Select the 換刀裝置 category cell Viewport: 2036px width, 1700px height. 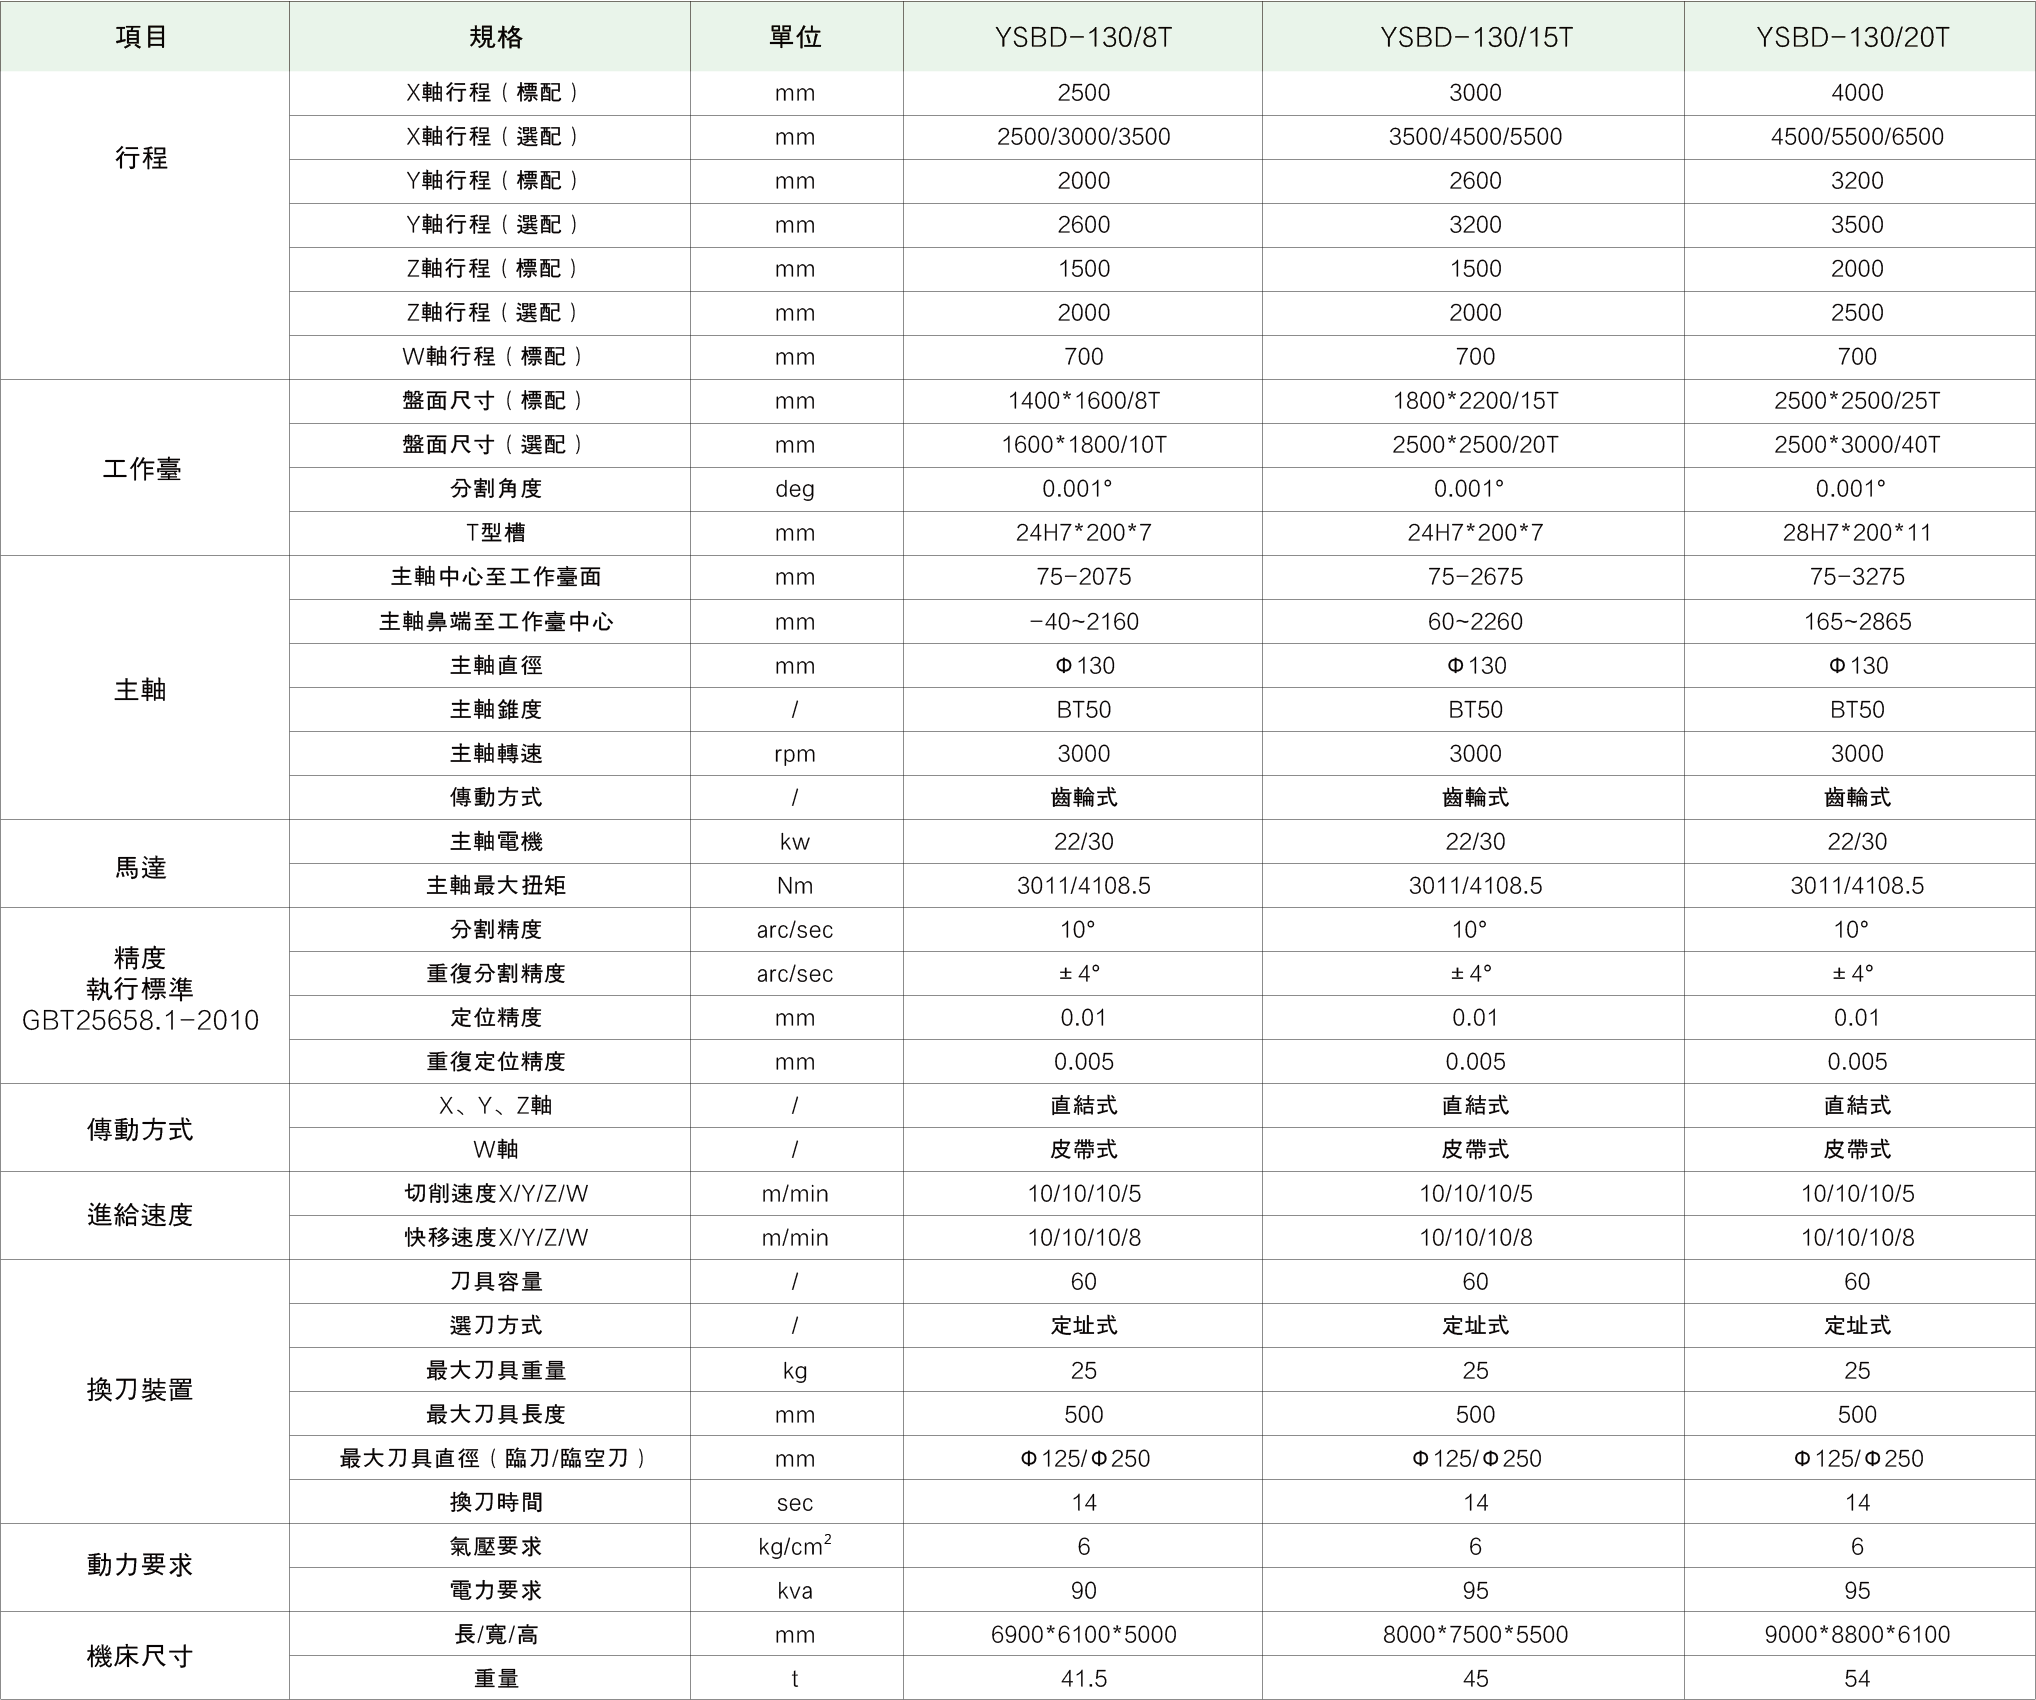(x=140, y=1389)
